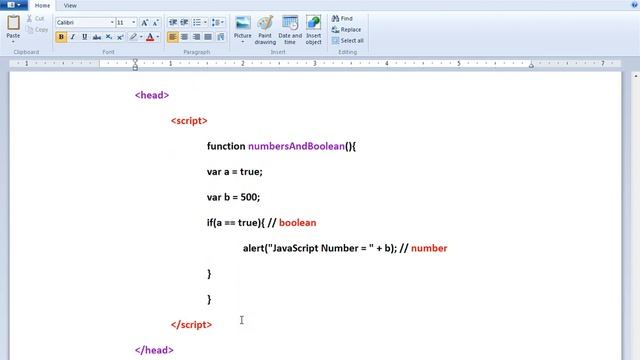The width and height of the screenshot is (640, 360).
Task: Insert a Paint drawing
Action: (265, 30)
